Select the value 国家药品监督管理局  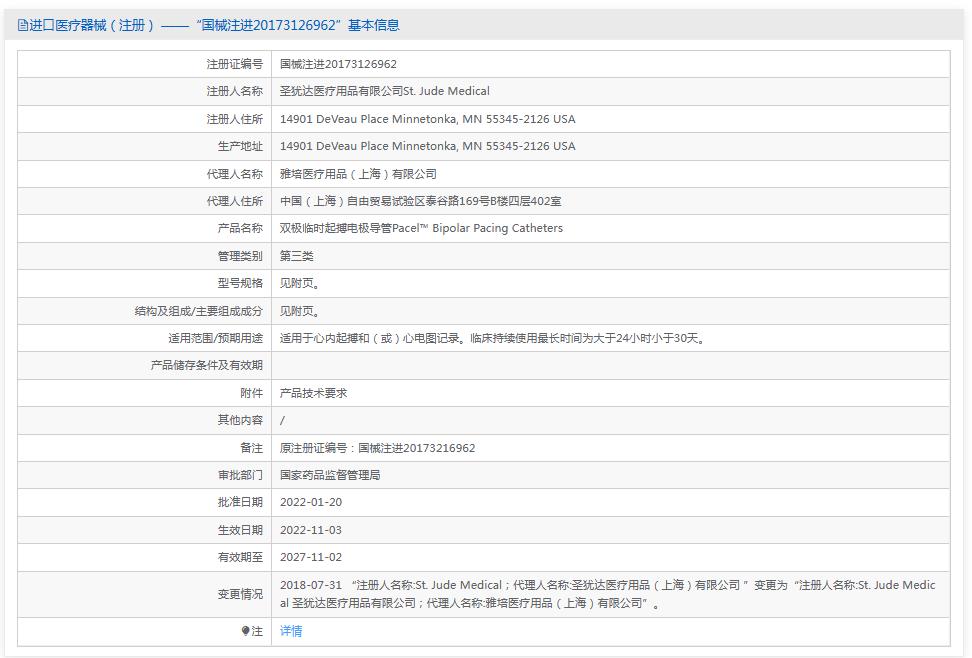(x=330, y=475)
